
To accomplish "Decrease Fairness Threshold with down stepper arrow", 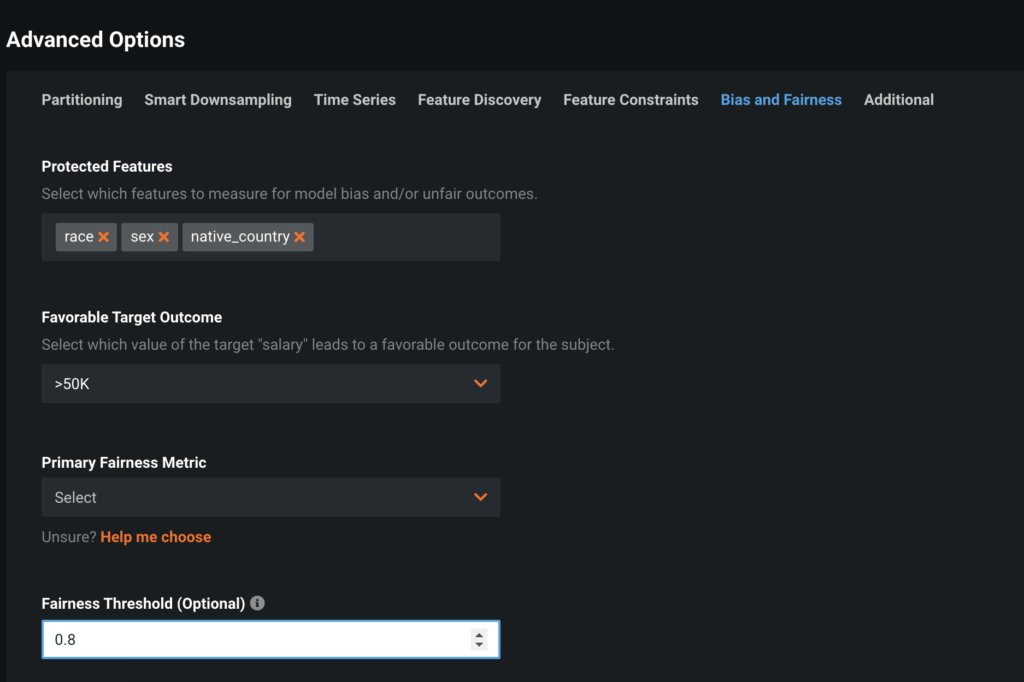I will click(x=479, y=645).
